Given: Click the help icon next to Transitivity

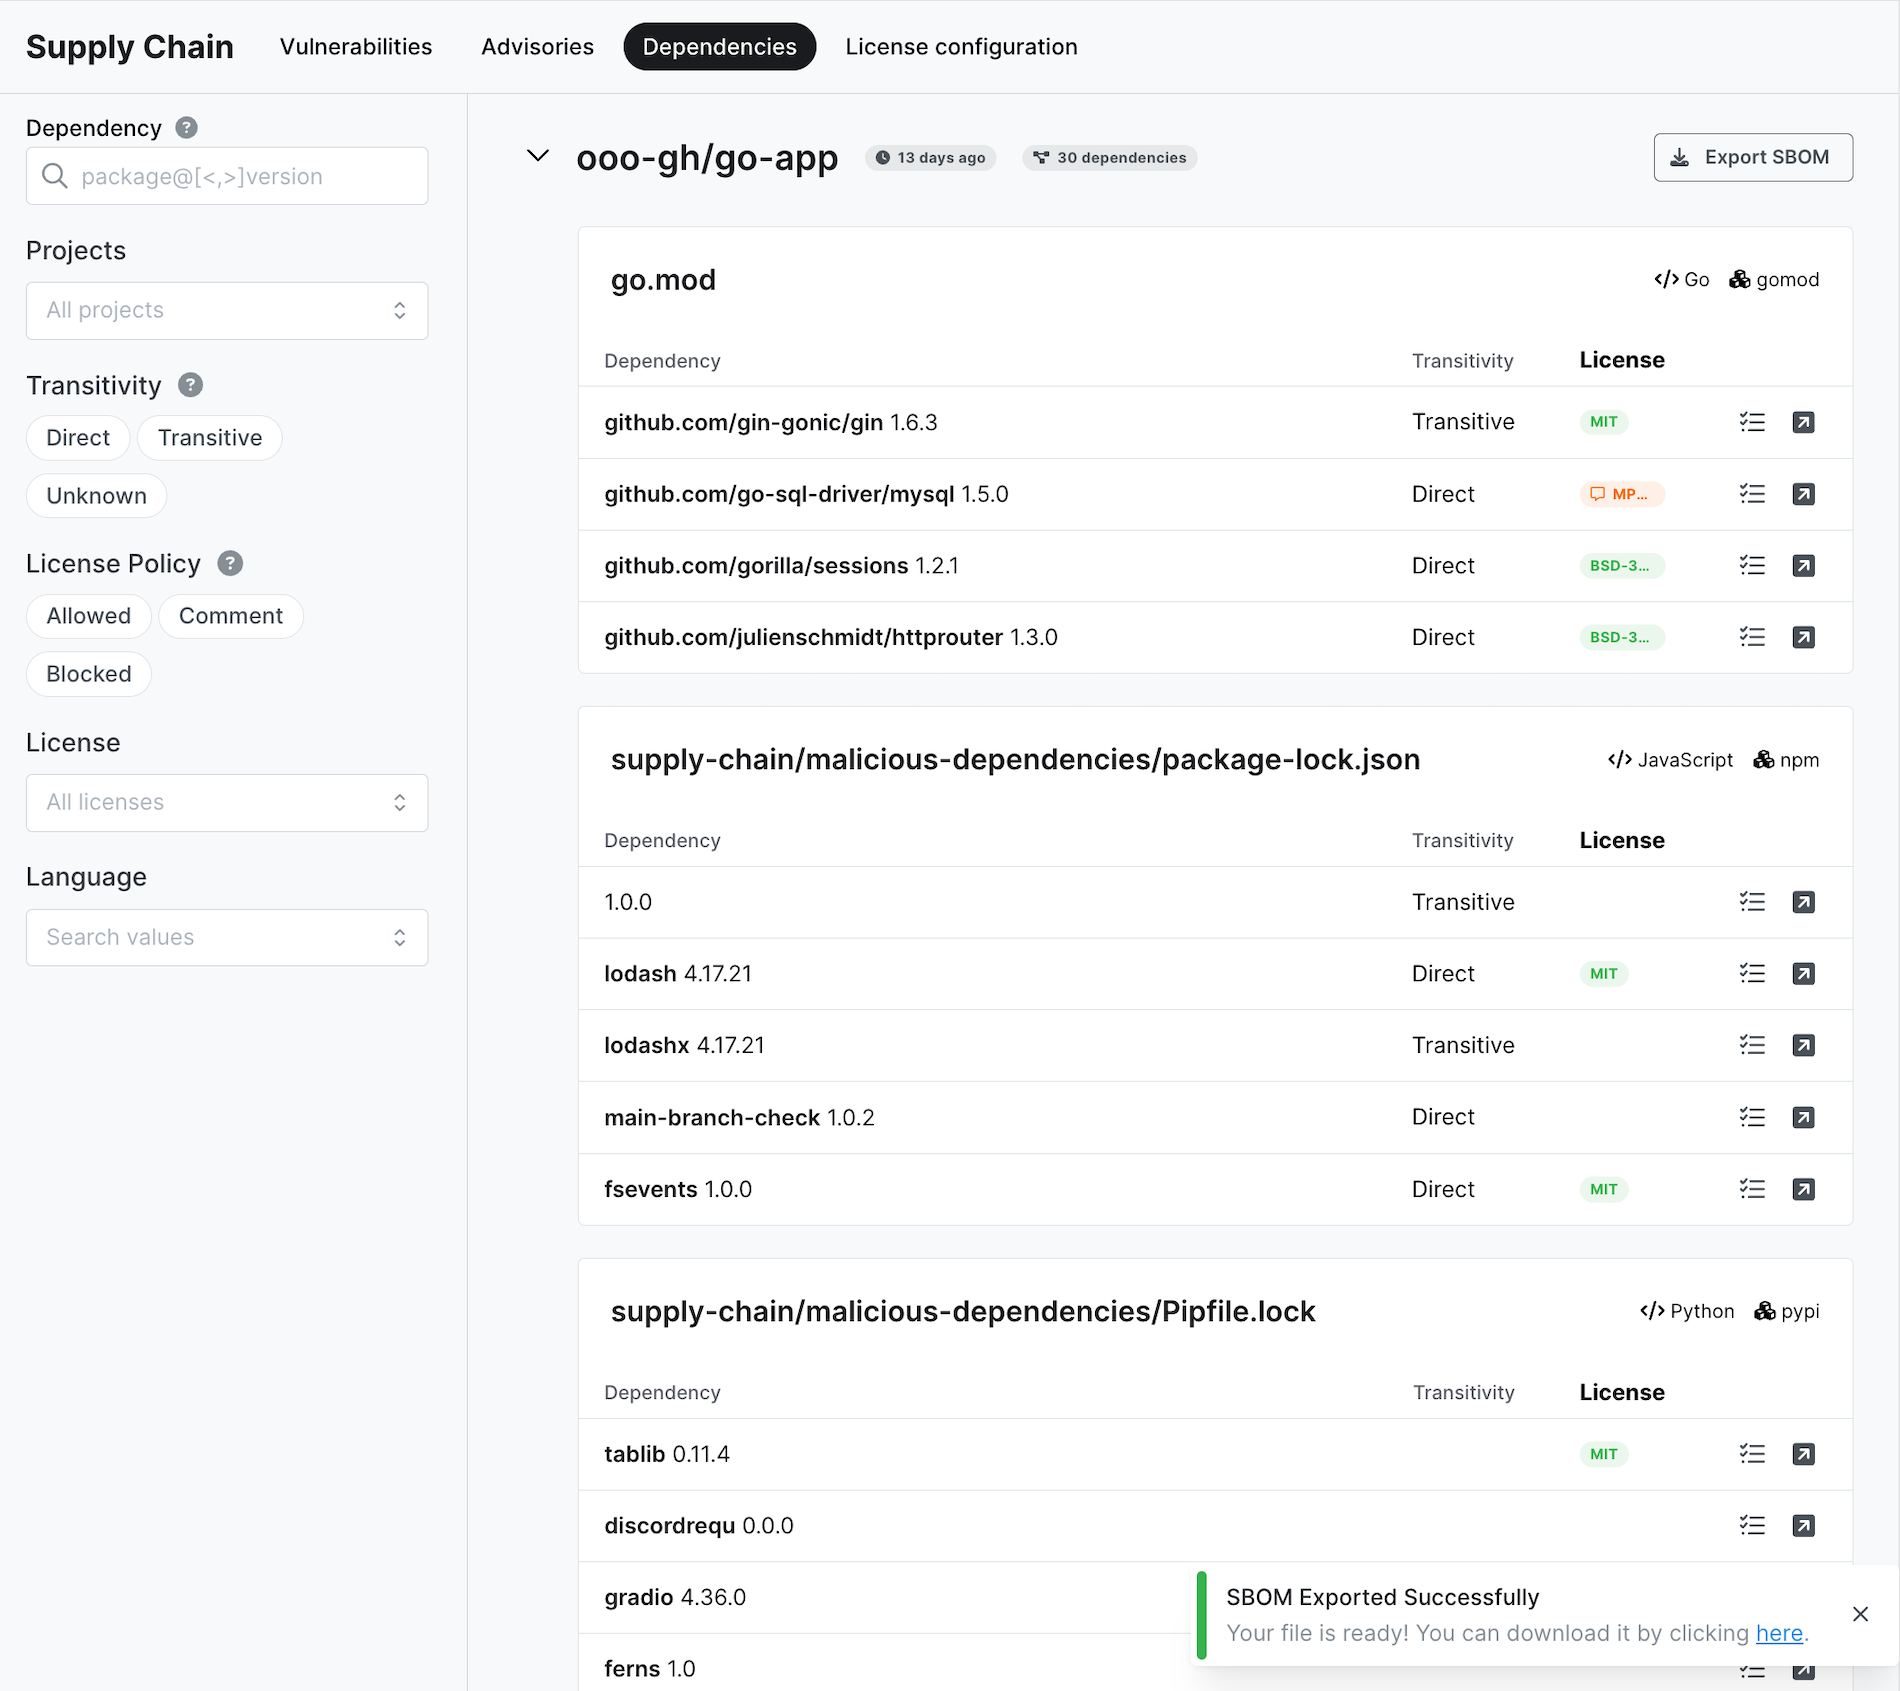Looking at the screenshot, I should [190, 385].
